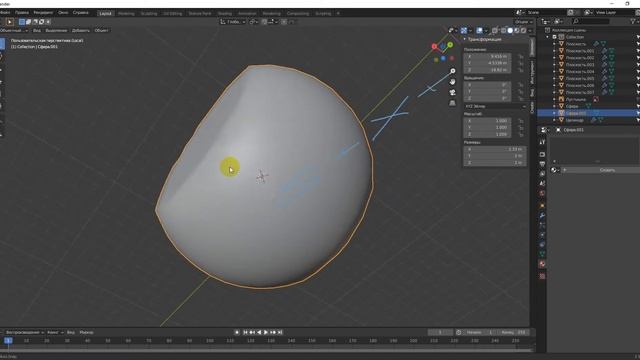The image size is (640, 360).
Task: Open the Tool properties wrench tab
Action: coord(542,142)
